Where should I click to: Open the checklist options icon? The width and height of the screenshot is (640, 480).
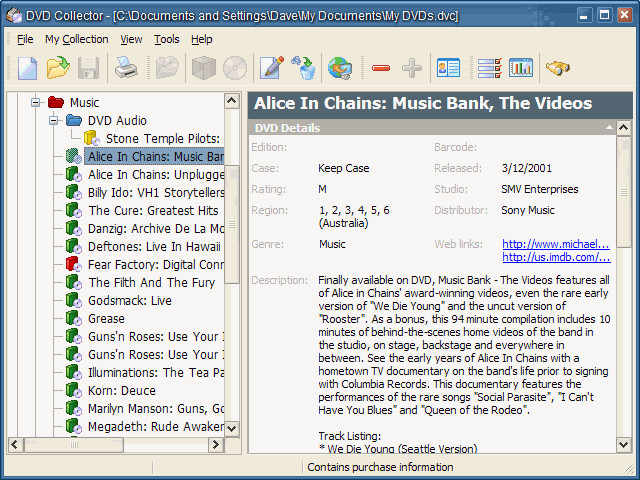point(490,68)
